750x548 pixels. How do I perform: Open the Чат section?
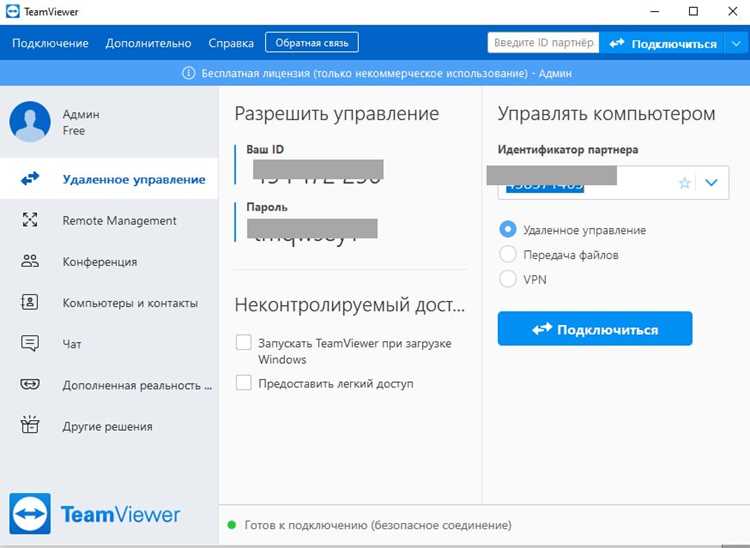tap(109, 343)
